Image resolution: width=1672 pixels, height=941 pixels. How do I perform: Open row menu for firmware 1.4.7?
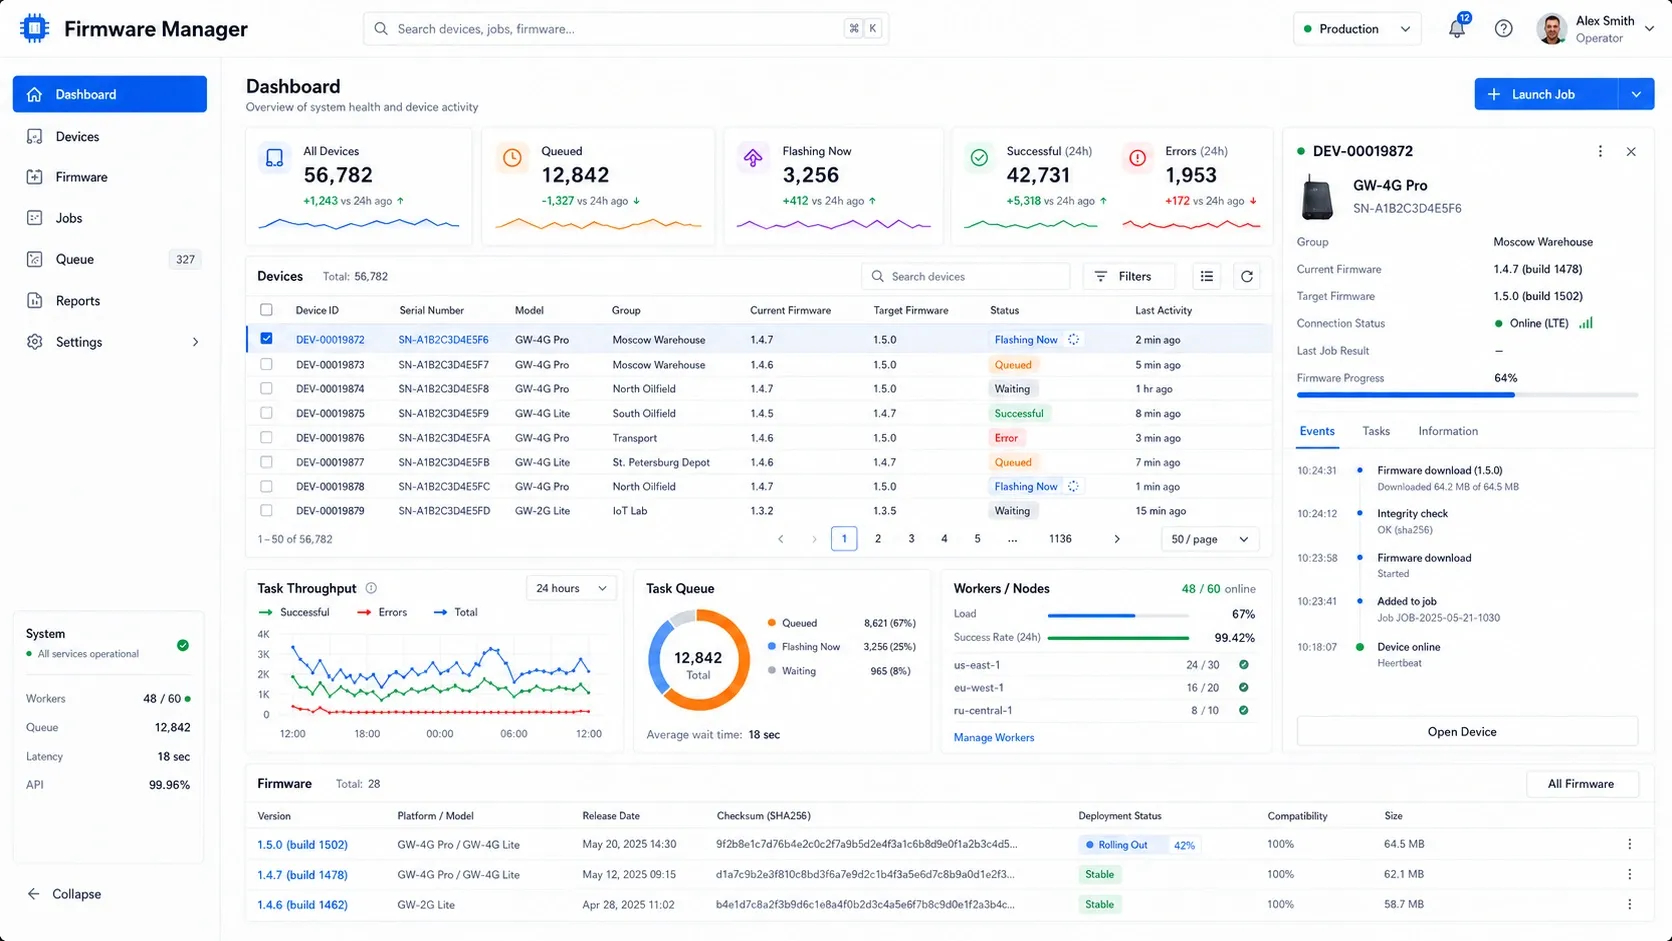pos(1629,875)
